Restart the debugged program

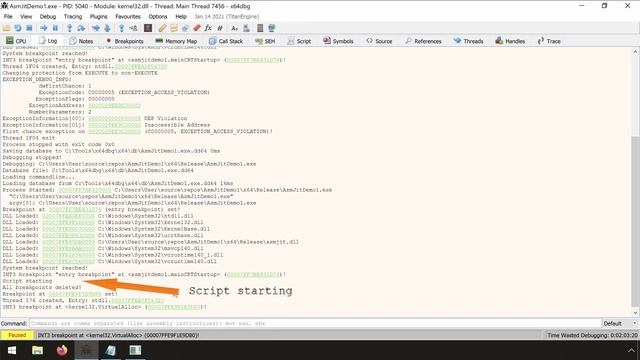pyautogui.click(x=18, y=28)
